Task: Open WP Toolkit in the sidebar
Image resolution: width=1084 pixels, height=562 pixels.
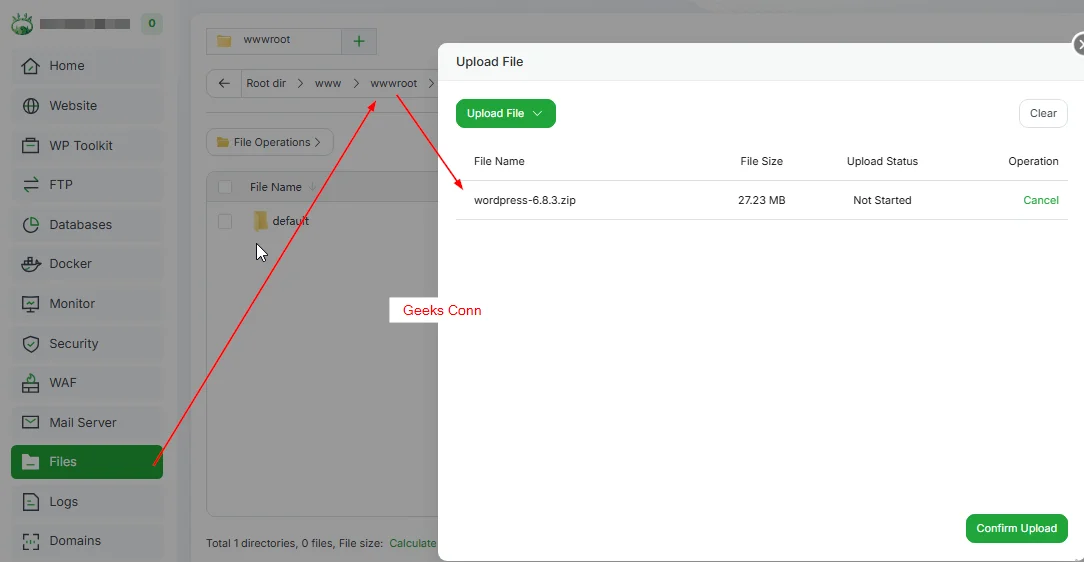Action: click(87, 146)
